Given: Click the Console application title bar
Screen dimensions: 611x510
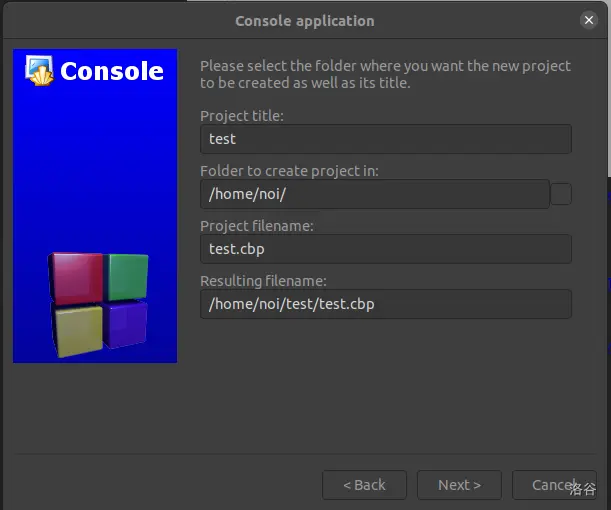Looking at the screenshot, I should coord(305,20).
